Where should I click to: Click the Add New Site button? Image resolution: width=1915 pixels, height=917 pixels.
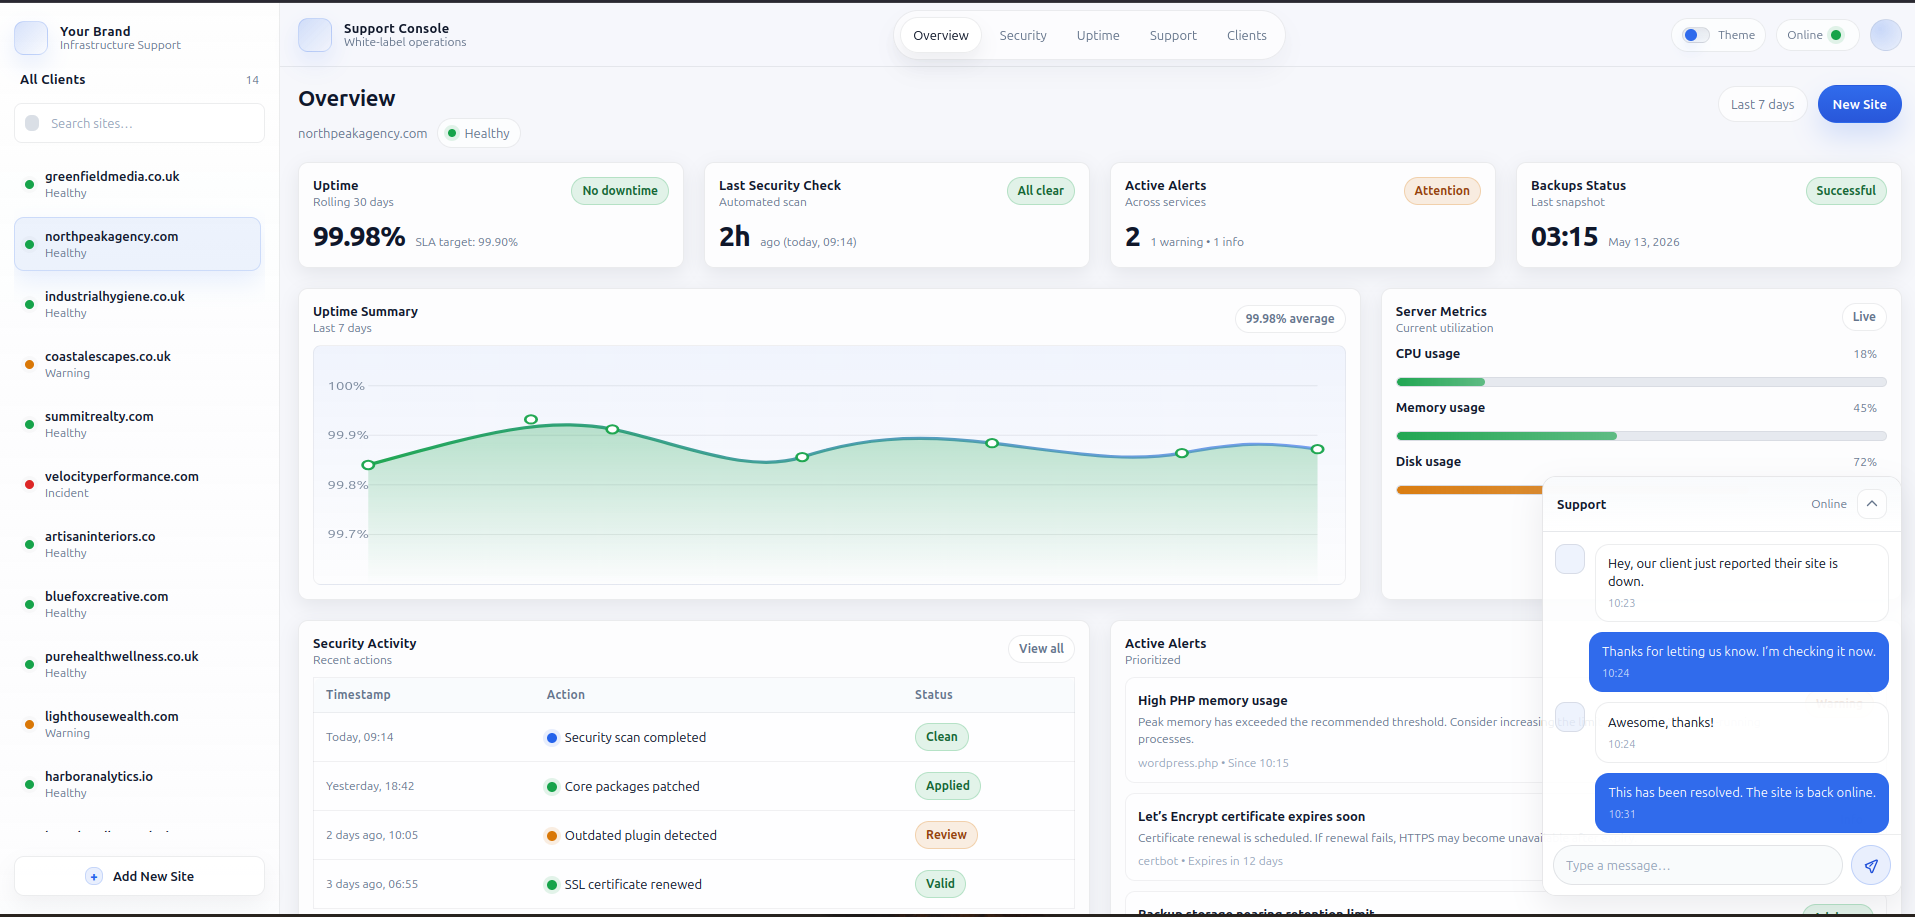(x=139, y=876)
